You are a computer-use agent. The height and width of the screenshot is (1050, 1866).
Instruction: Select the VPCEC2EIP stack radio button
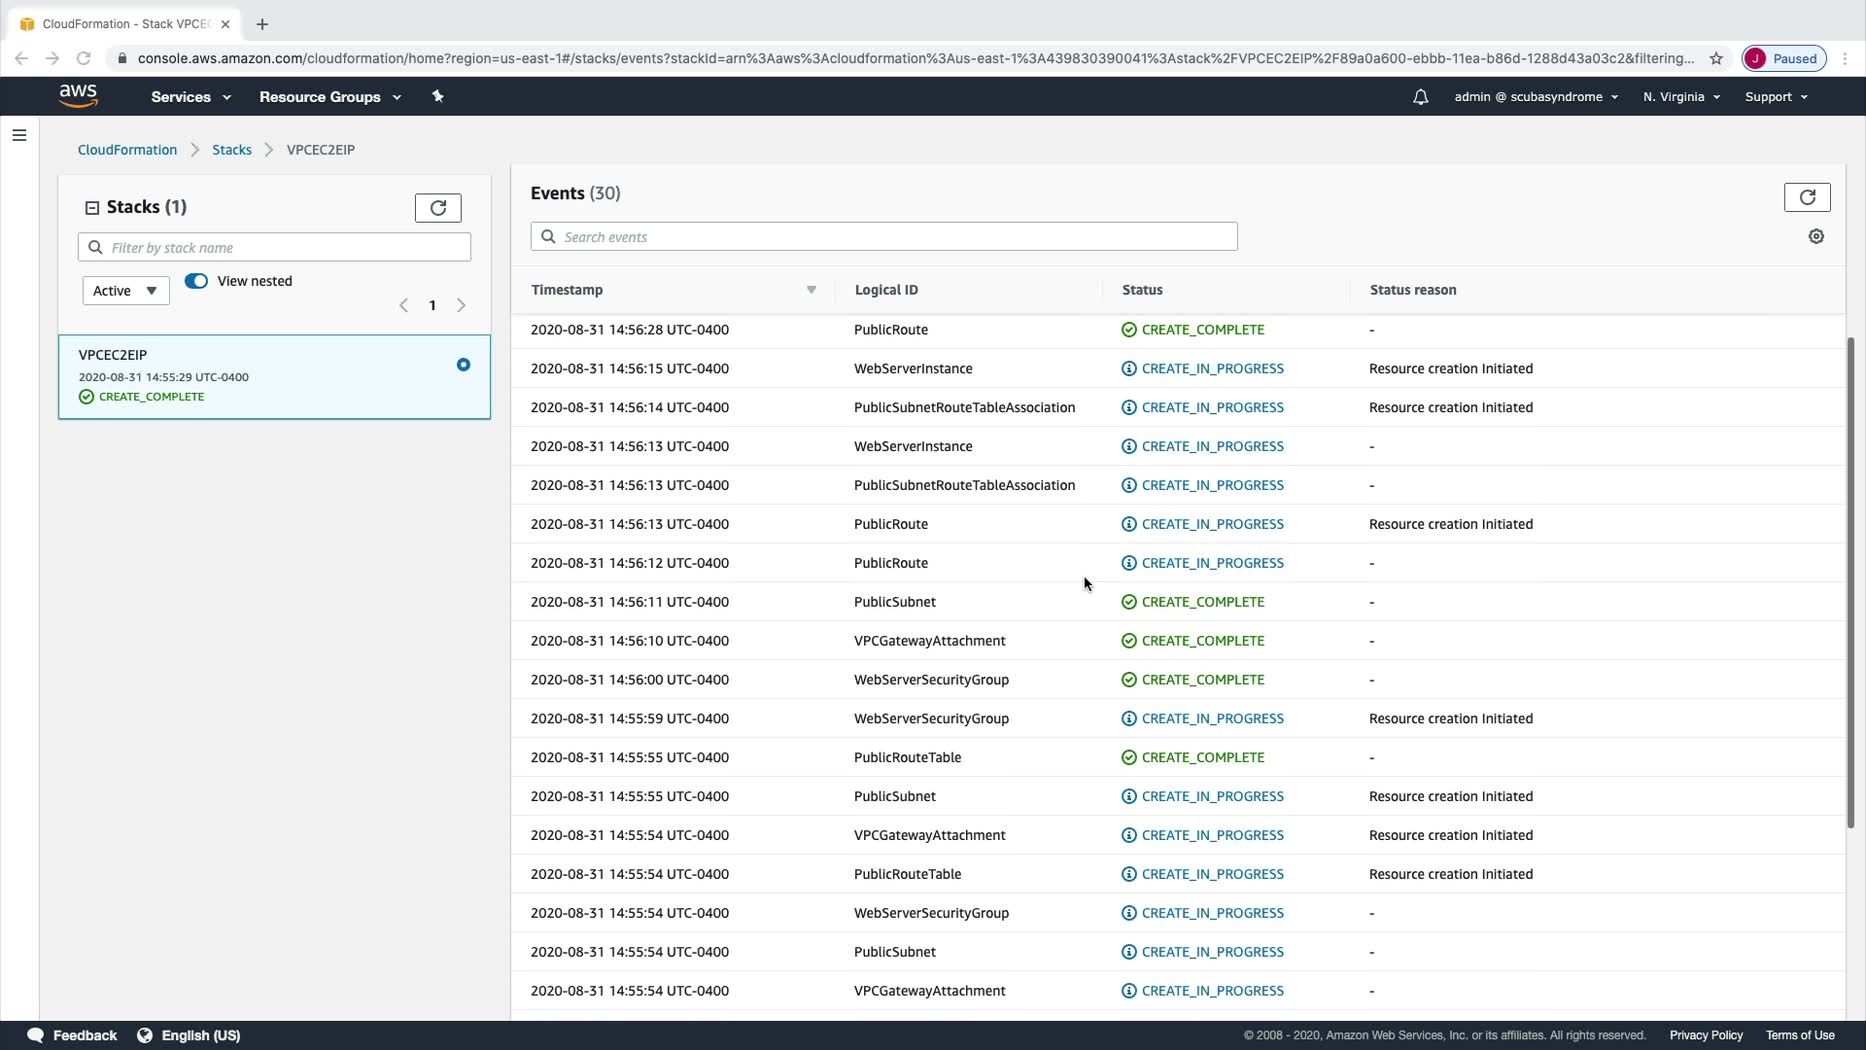[463, 365]
